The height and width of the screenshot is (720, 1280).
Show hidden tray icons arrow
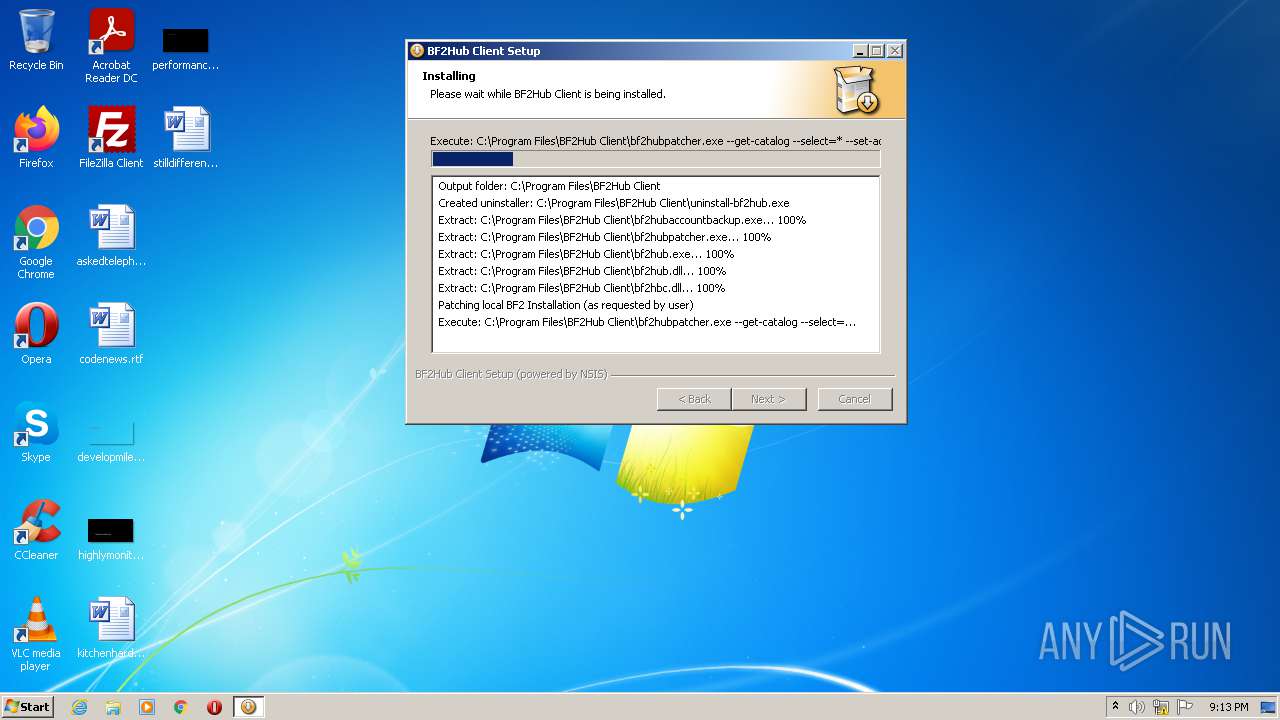(x=1115, y=707)
